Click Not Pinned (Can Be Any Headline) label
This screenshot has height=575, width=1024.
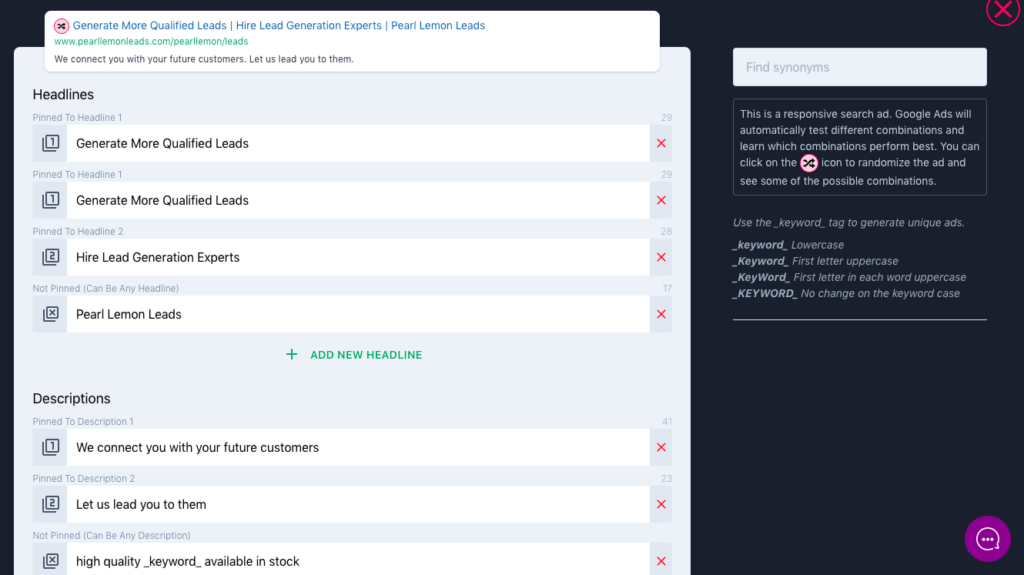tap(106, 288)
